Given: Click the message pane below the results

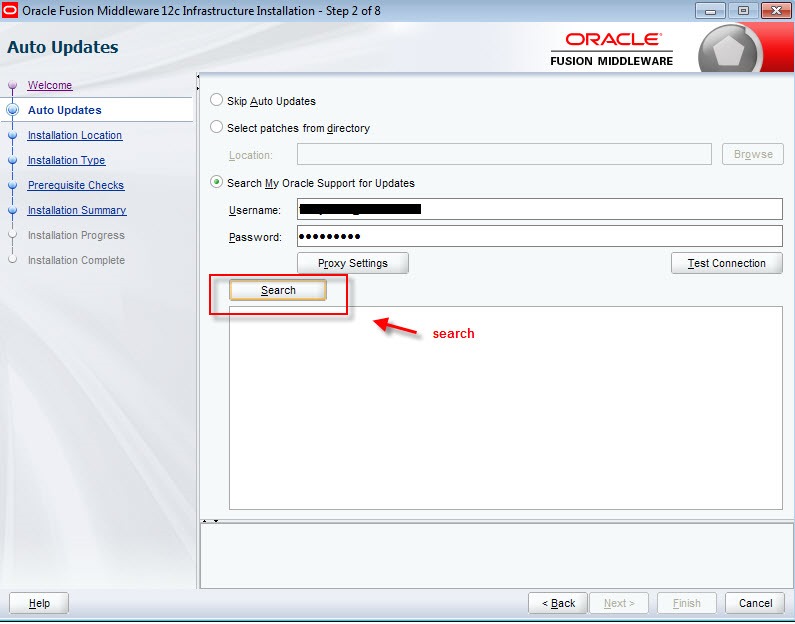Looking at the screenshot, I should (x=497, y=556).
